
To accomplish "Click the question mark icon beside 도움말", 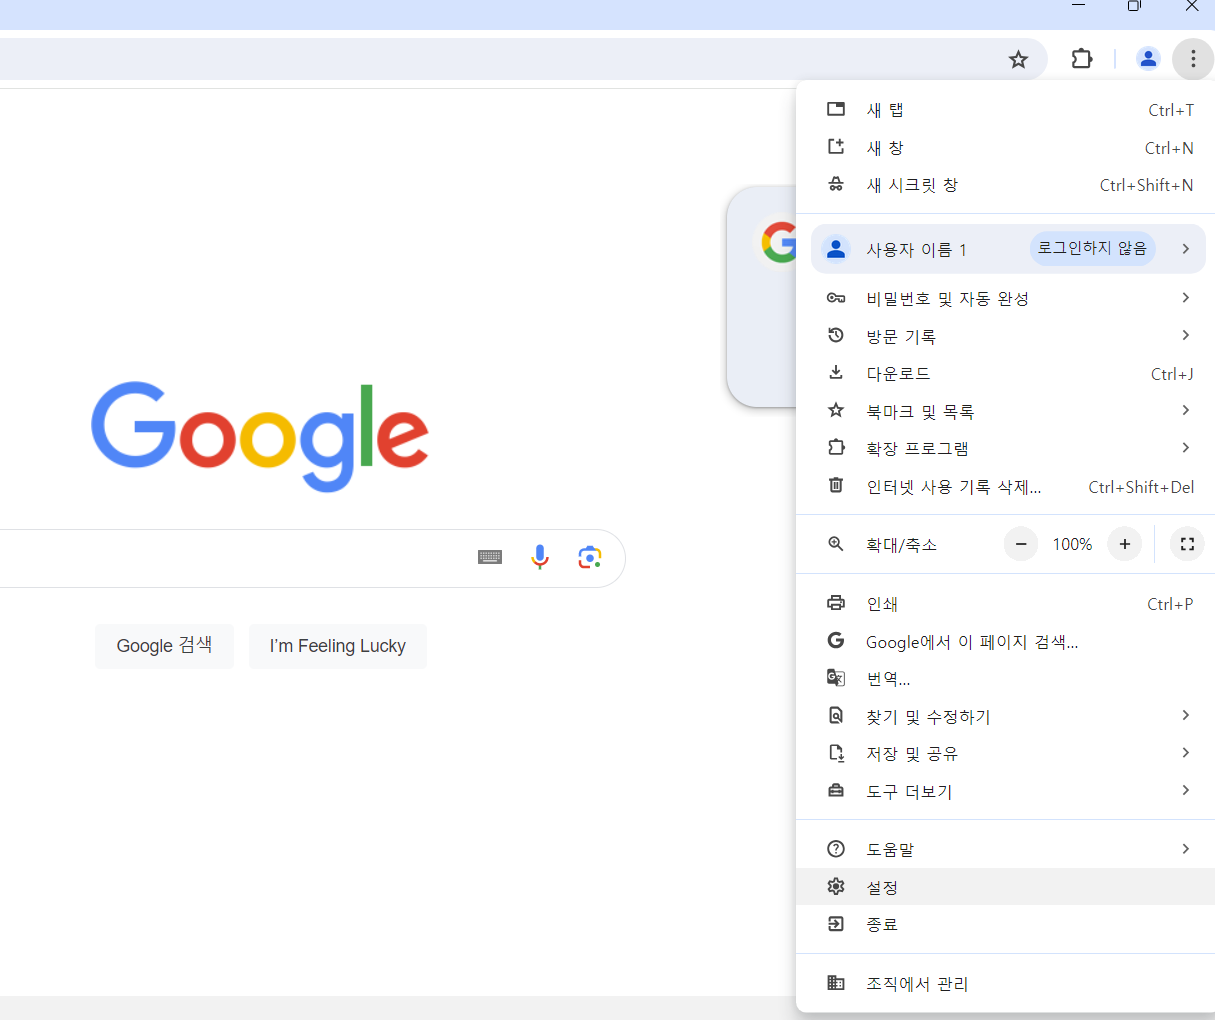I will (x=836, y=849).
